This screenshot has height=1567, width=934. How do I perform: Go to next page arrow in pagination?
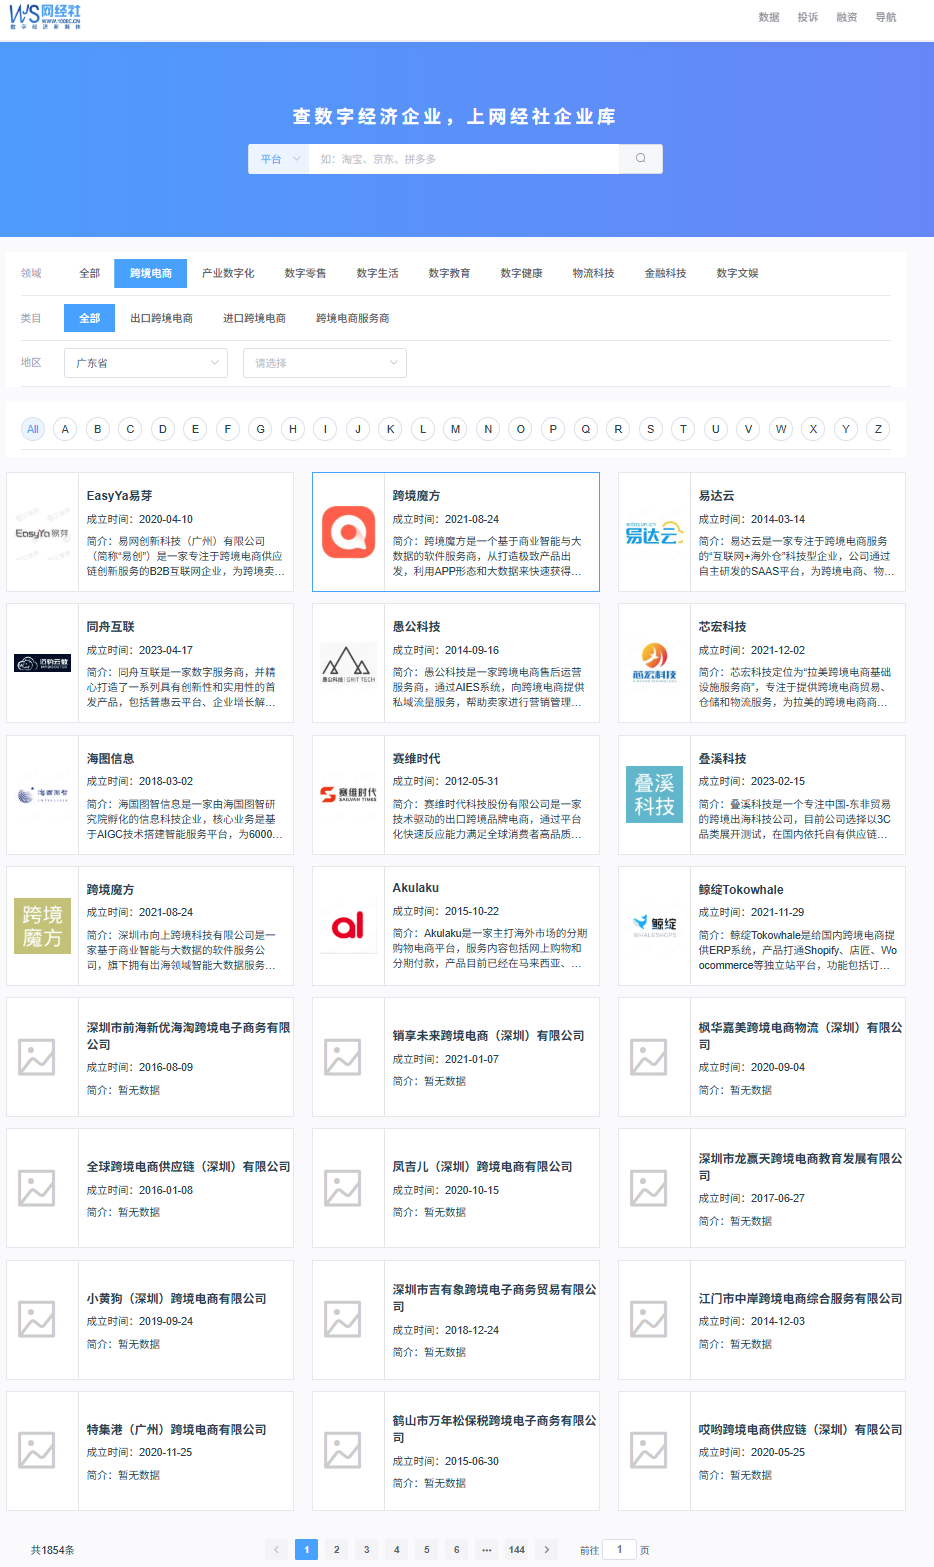[546, 1549]
